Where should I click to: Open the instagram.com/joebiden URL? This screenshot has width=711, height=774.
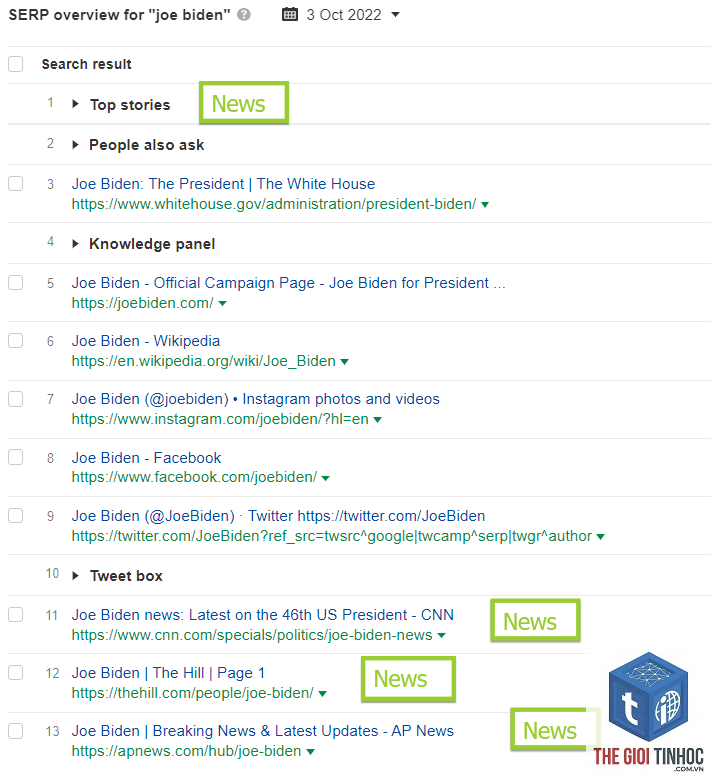click(x=220, y=419)
